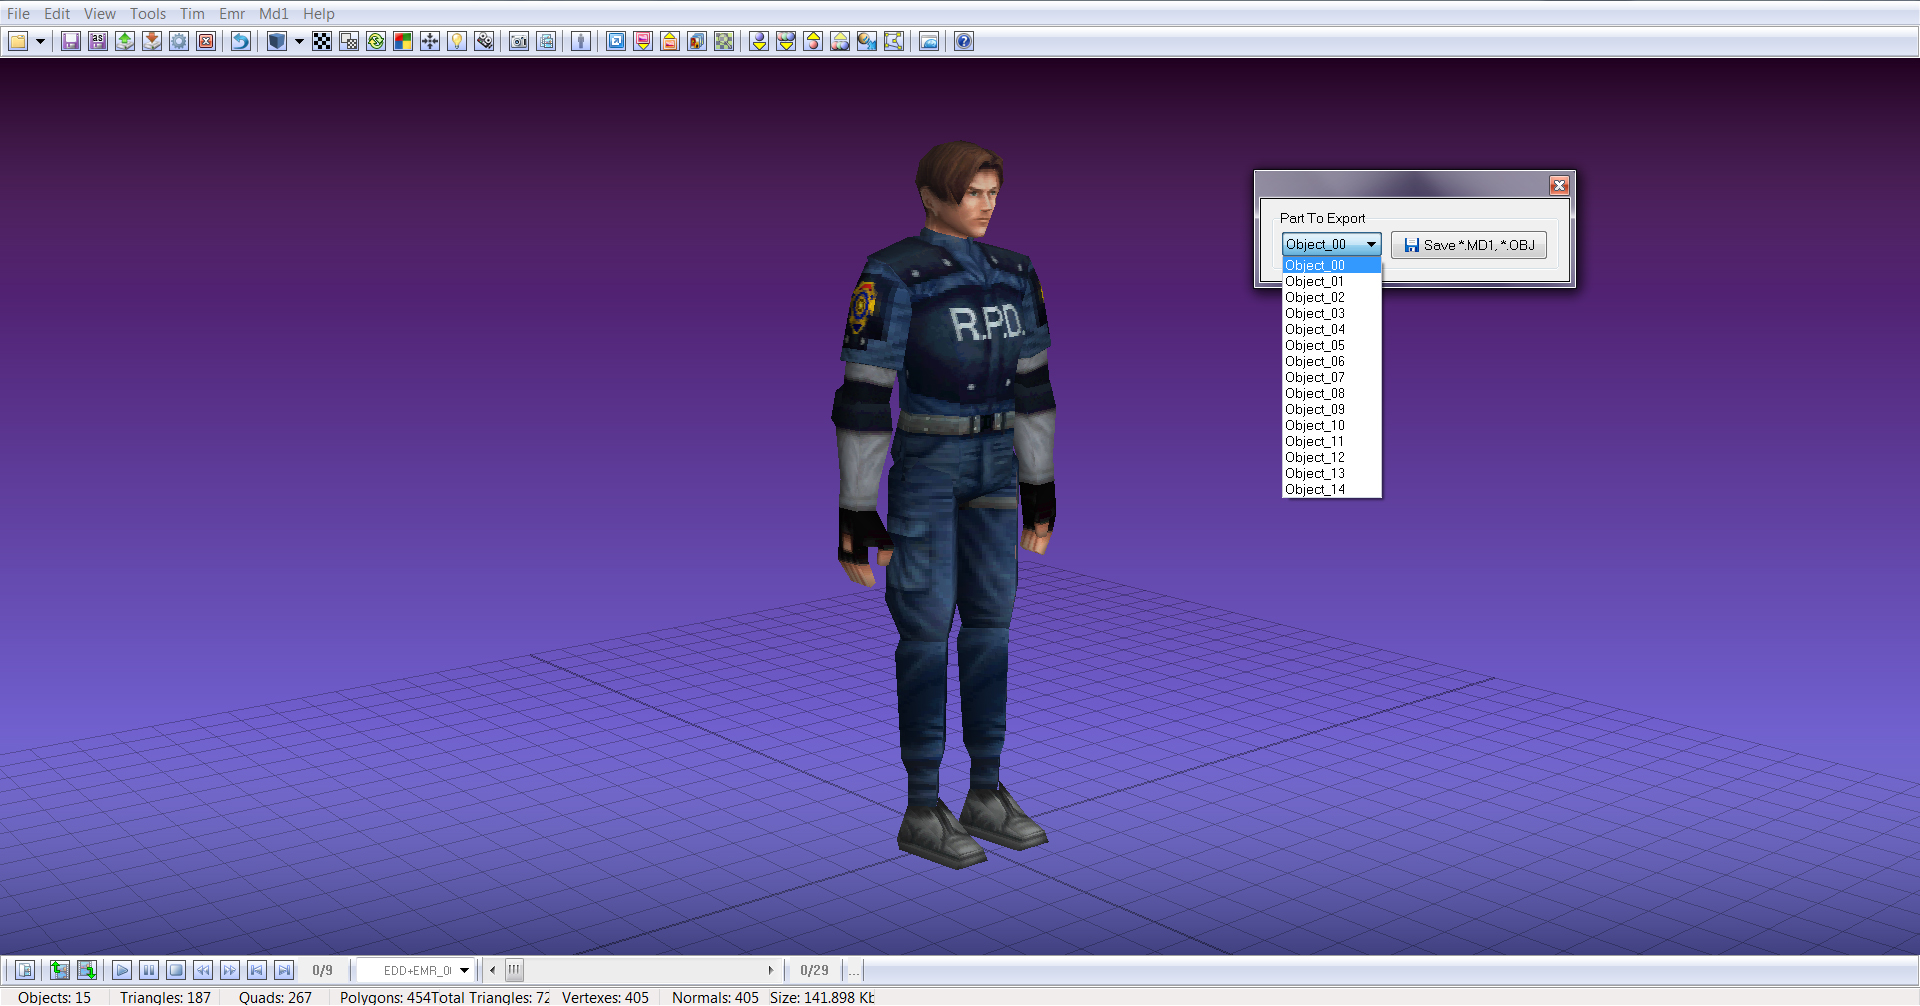Click the multi-sphere up-arrow icon
This screenshot has width=1920, height=1006.
pos(841,41)
